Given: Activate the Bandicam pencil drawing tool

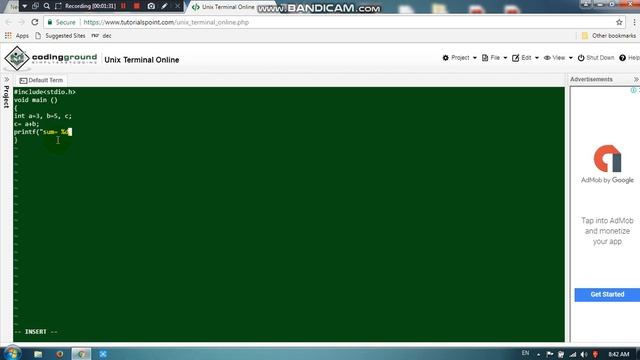Looking at the screenshot, I should coord(164,6).
